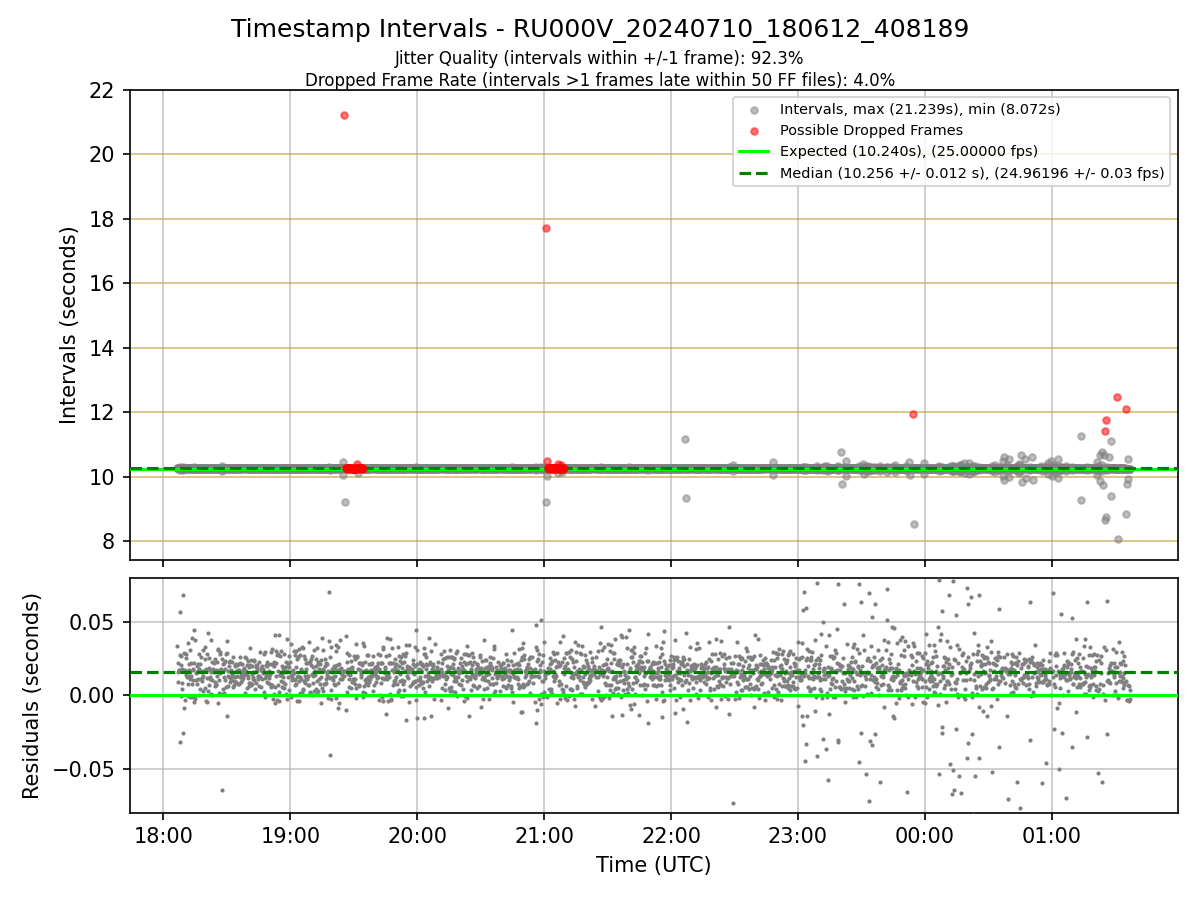
Task: Click the "Residuals (seconds)" y-axis label
Action: (x=32, y=696)
